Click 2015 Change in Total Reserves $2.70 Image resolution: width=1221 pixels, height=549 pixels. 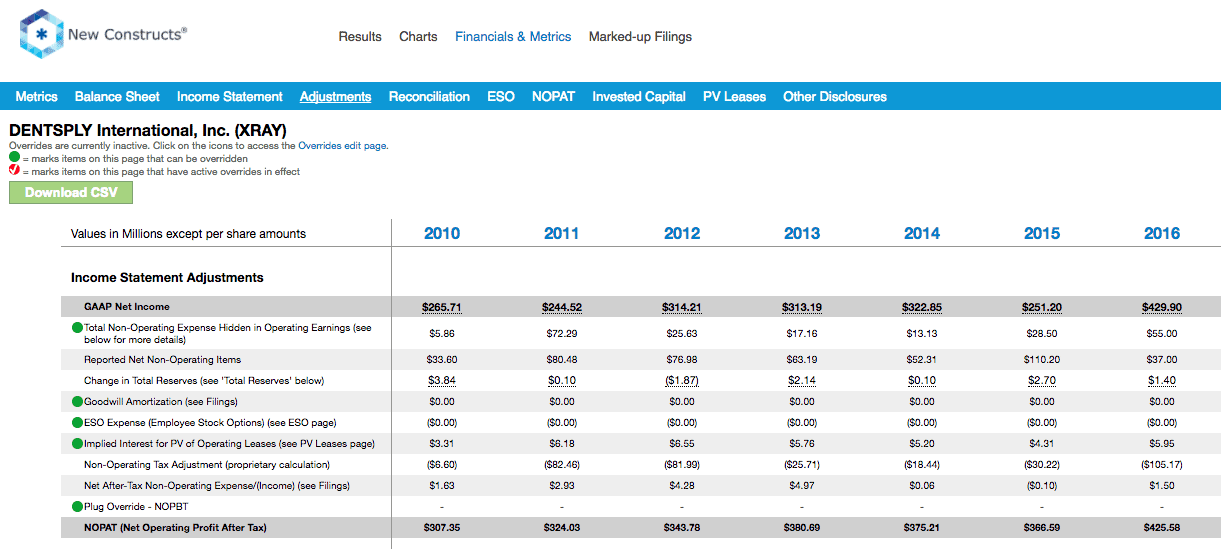(1042, 381)
